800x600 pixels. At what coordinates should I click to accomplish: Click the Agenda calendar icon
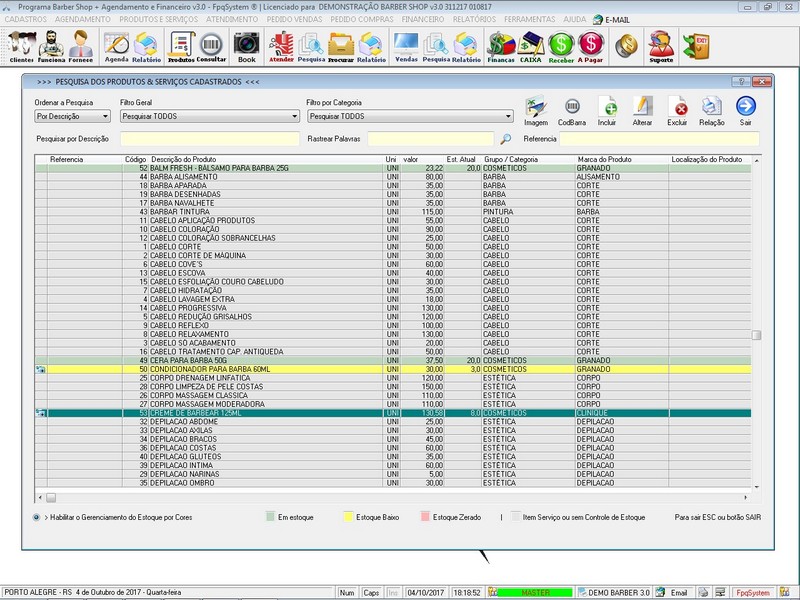pyautogui.click(x=117, y=45)
